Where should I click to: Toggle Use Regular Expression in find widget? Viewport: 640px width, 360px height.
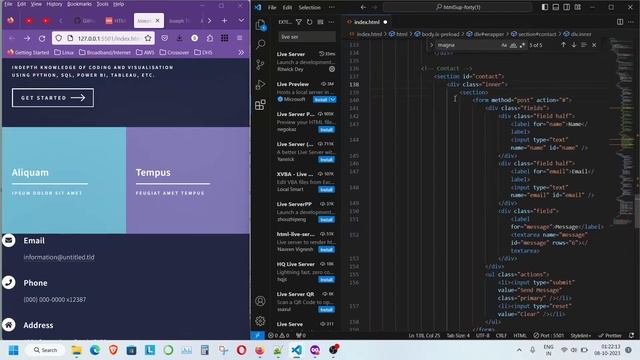[522, 45]
